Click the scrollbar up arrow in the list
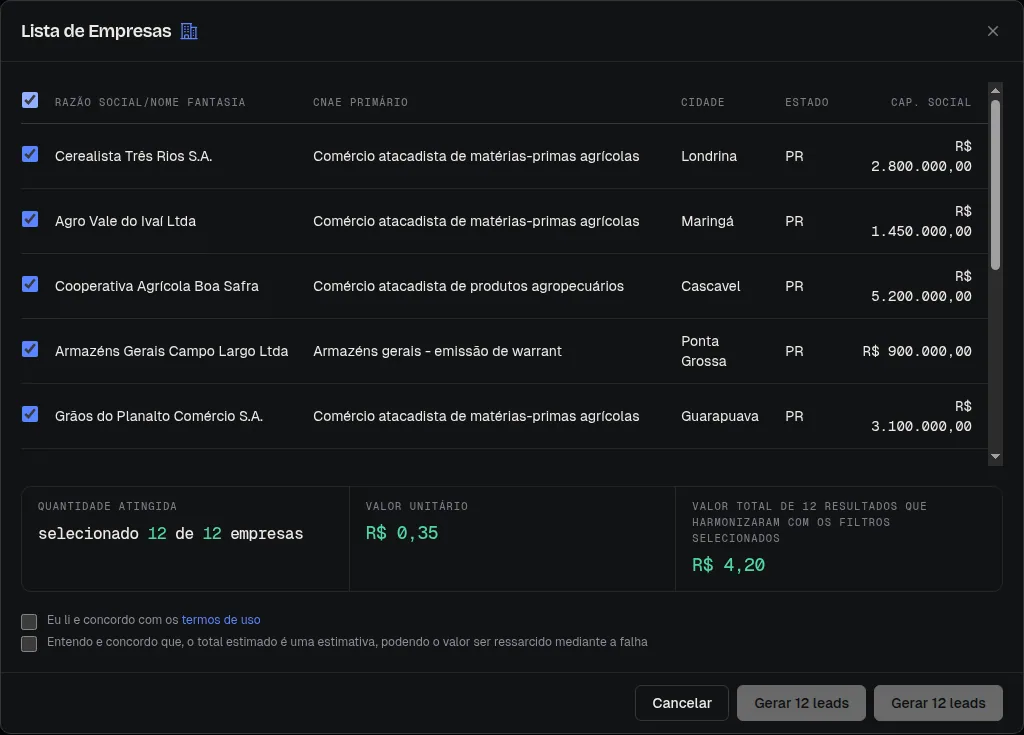 pyautogui.click(x=995, y=90)
